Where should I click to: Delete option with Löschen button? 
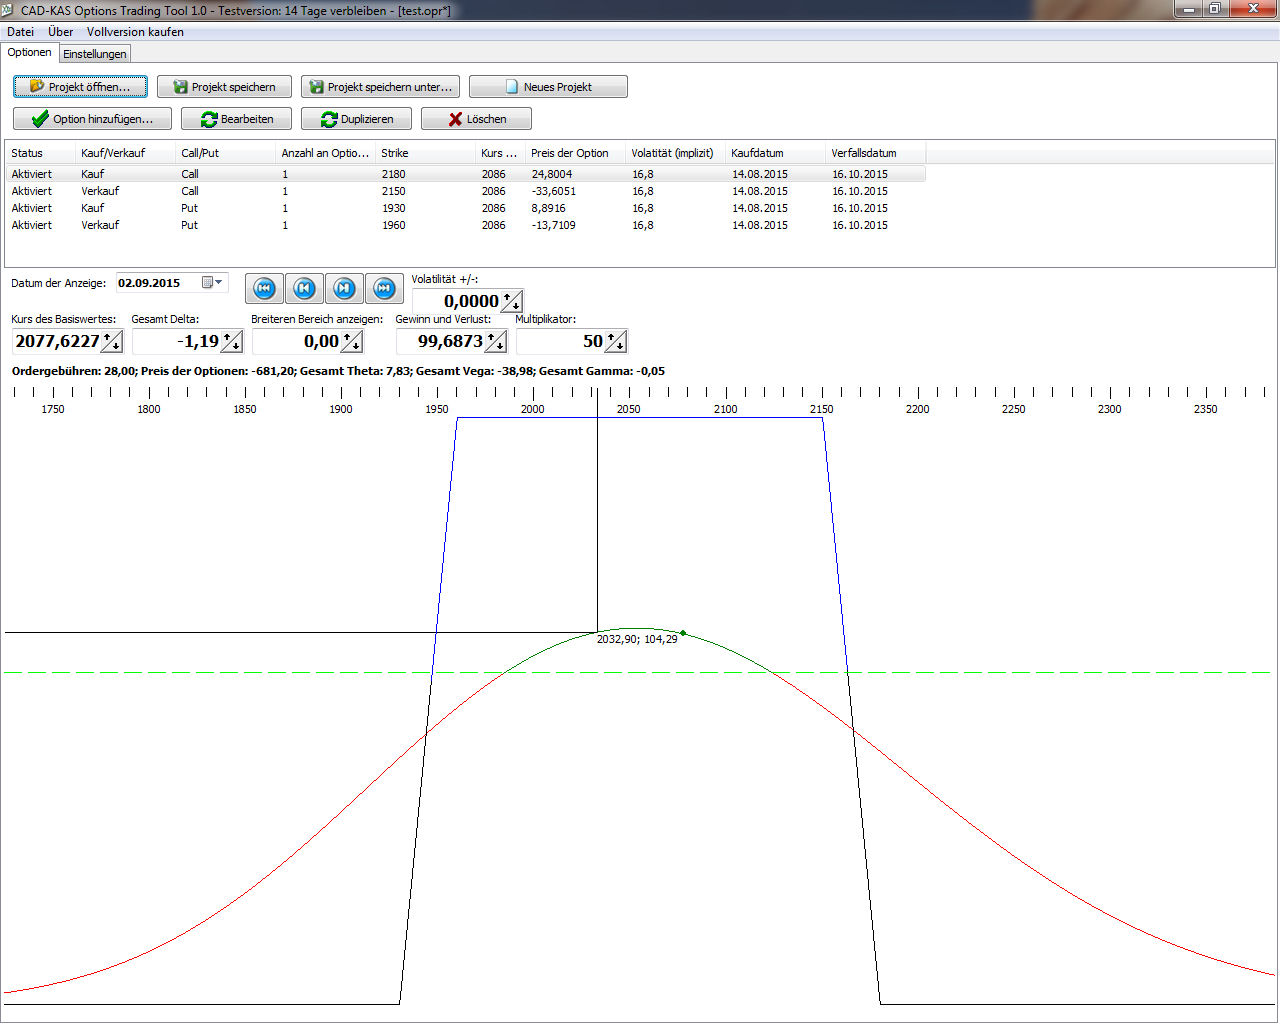476,119
